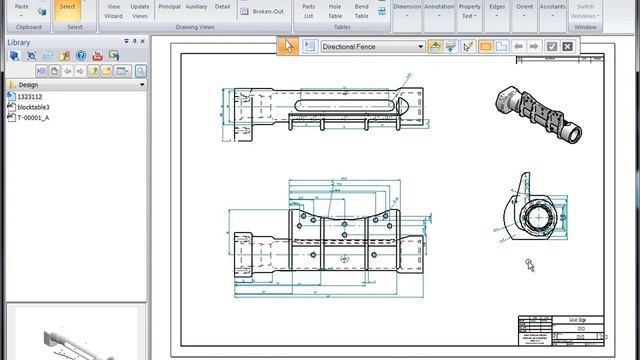Close the Library panel
Screen dimensions: 640x360
tap(142, 41)
